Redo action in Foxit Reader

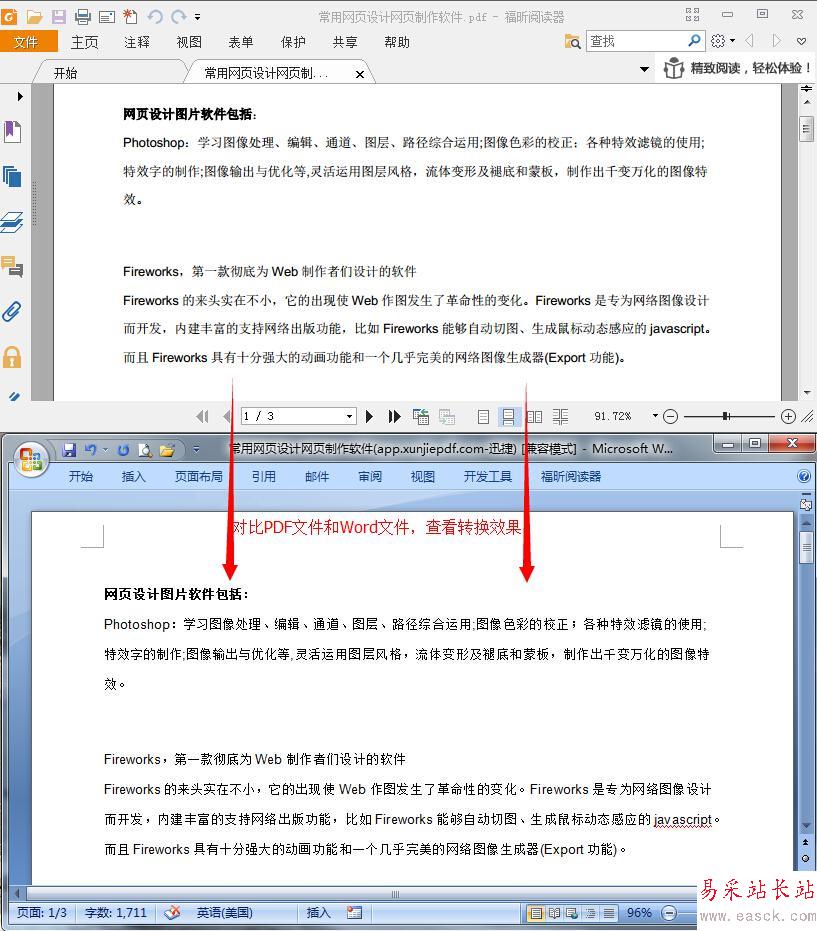click(178, 17)
